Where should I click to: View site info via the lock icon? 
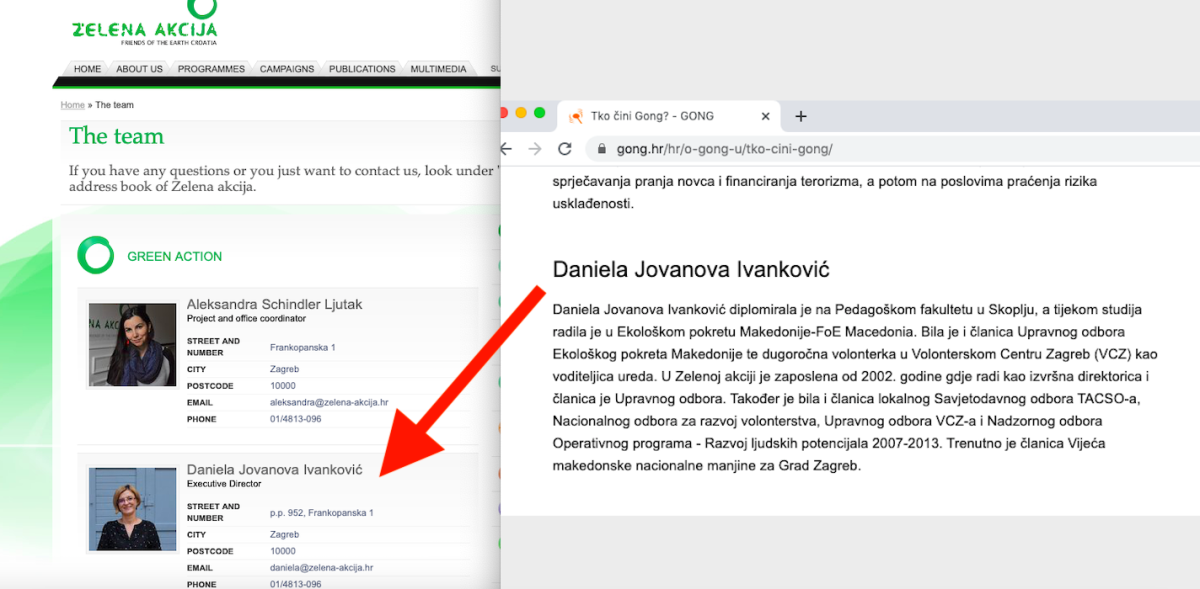coord(602,149)
